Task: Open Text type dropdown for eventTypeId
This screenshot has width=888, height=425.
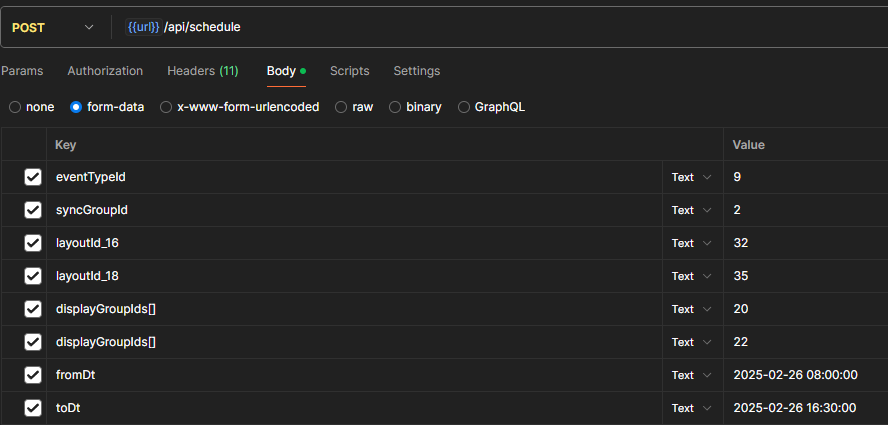Action: coord(691,177)
